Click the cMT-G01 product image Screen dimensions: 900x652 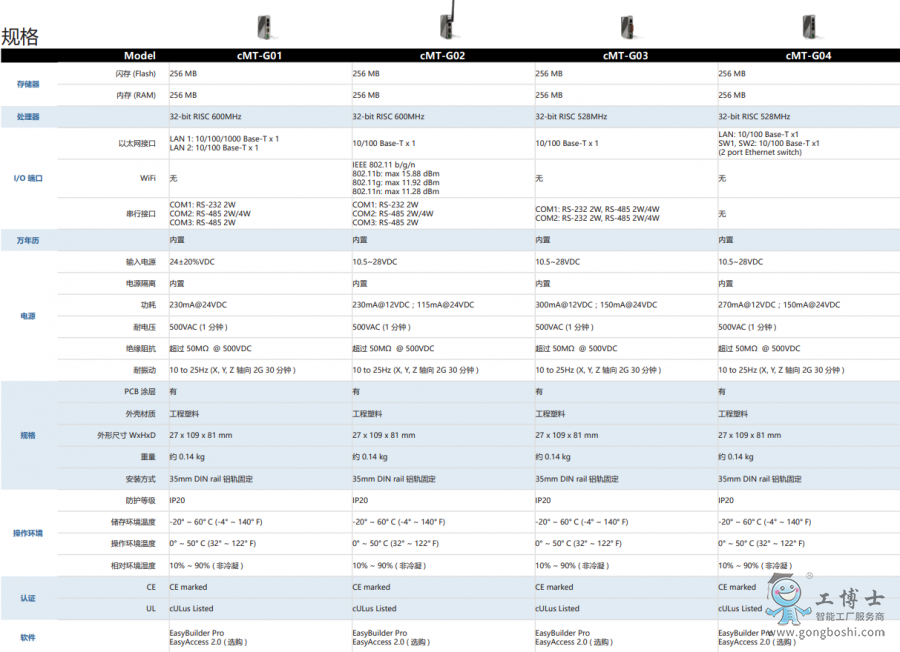click(x=262, y=26)
